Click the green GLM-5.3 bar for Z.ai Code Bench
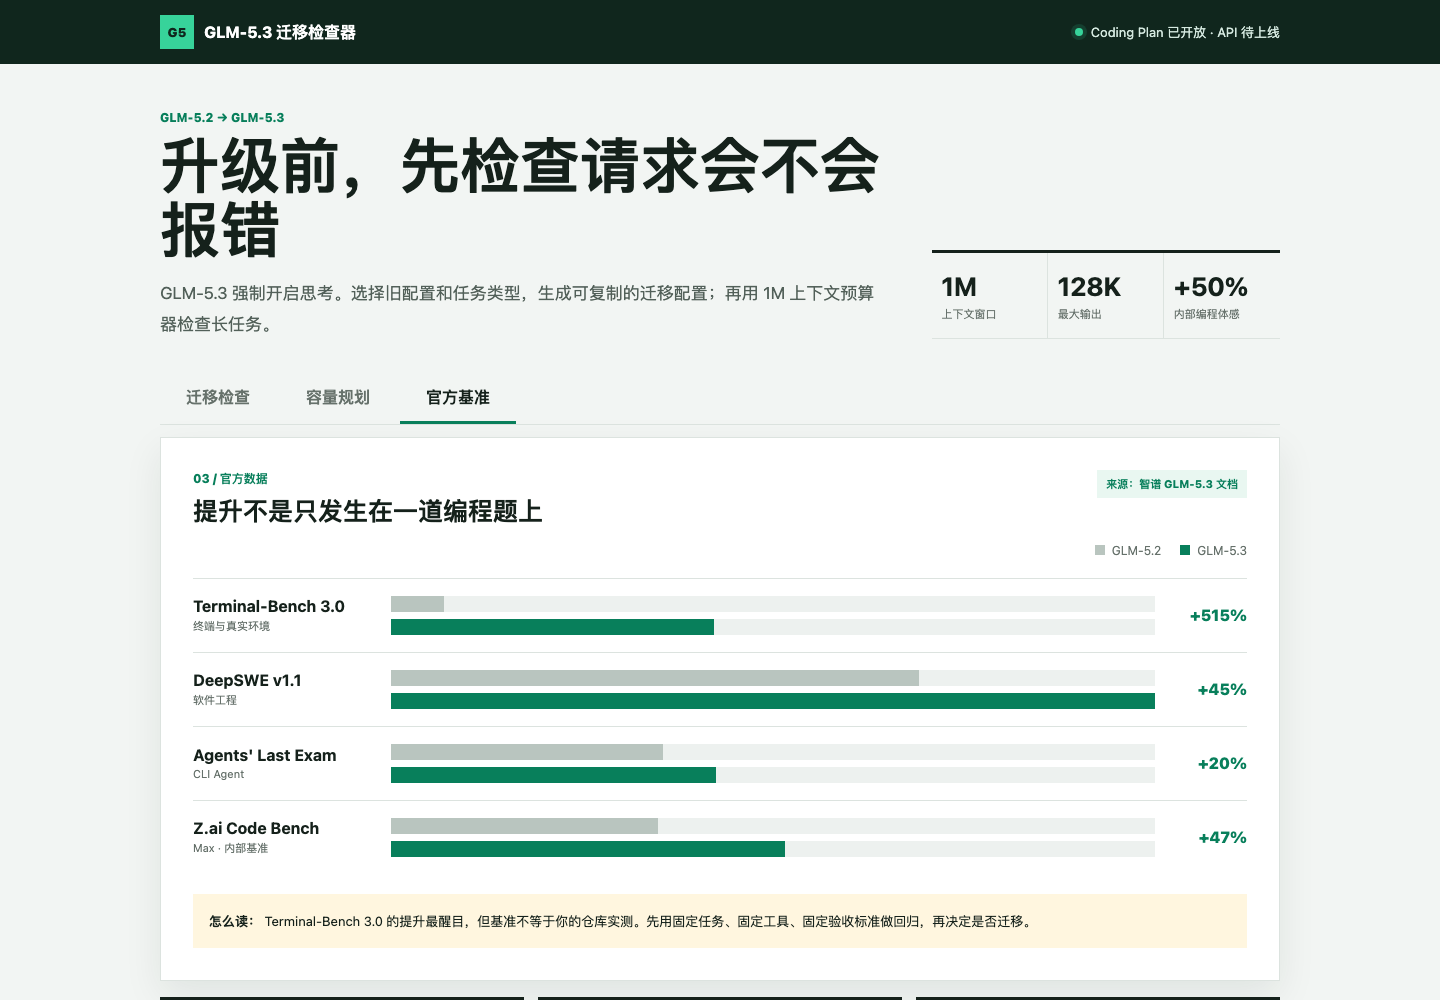Screen dimensions: 1440x1000 click(x=588, y=849)
